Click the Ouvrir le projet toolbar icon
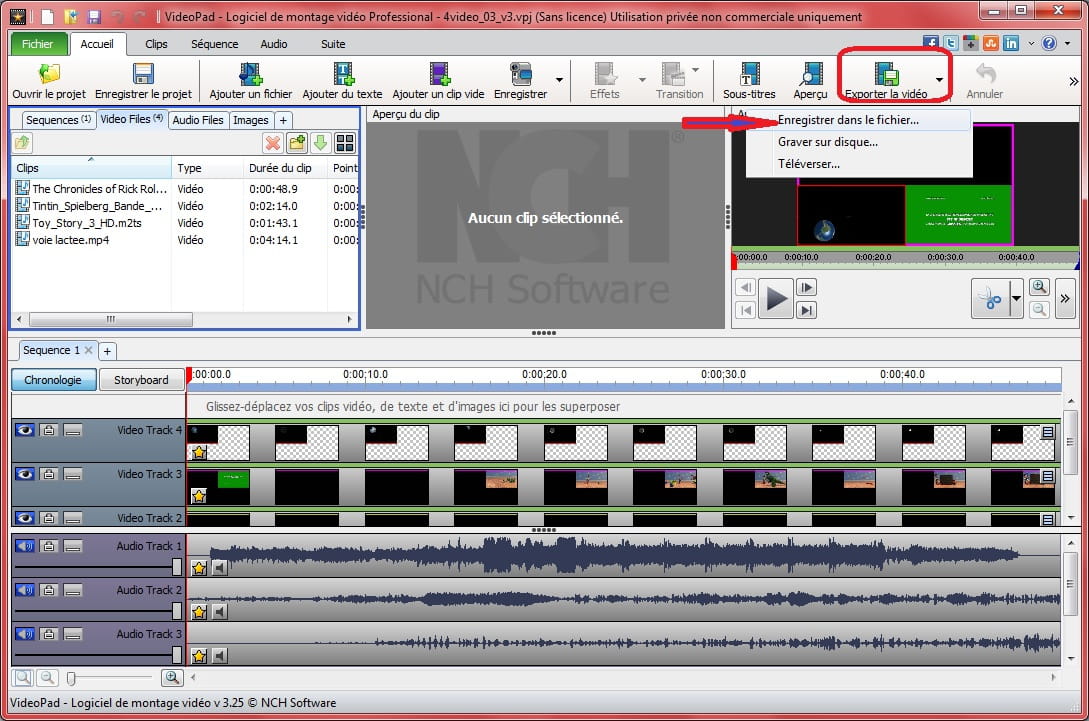The image size is (1089, 721). pos(49,74)
